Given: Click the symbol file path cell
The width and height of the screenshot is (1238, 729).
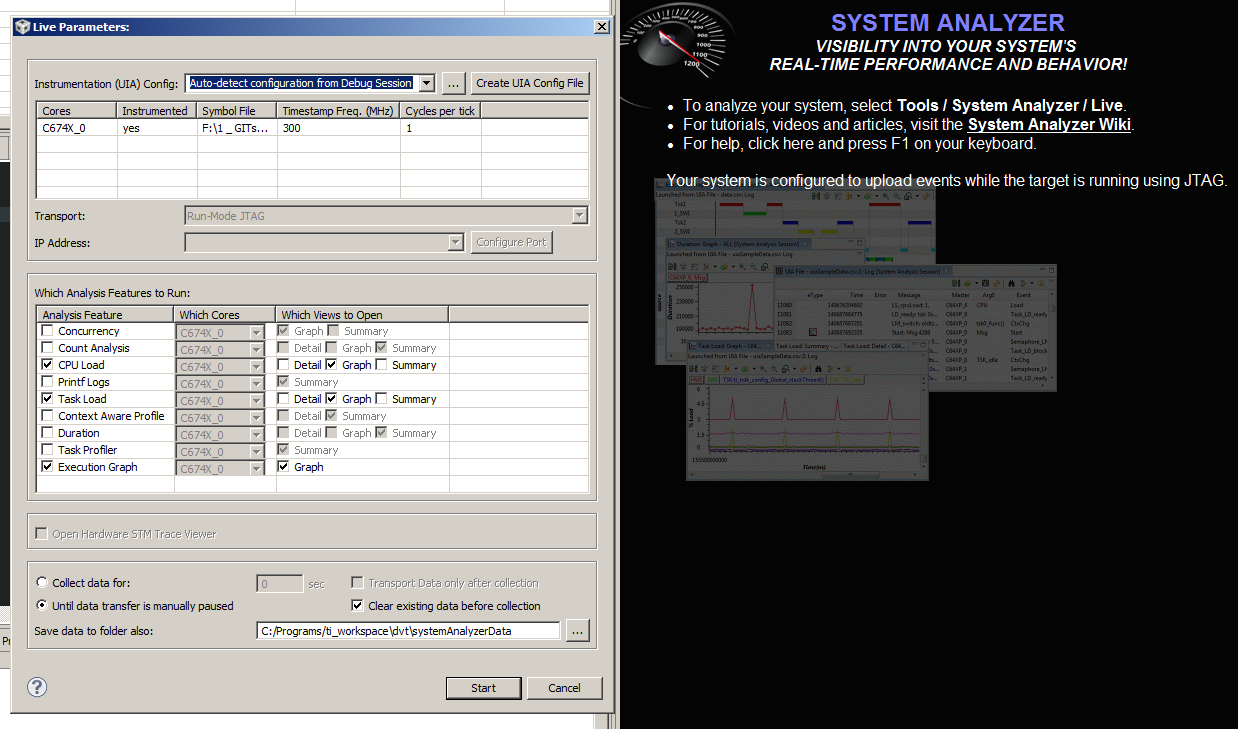Looking at the screenshot, I should [236, 128].
